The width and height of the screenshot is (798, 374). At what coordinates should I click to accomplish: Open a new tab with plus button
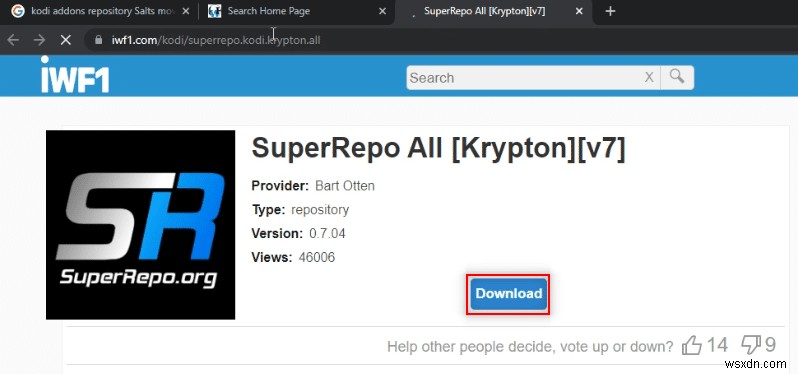611,11
